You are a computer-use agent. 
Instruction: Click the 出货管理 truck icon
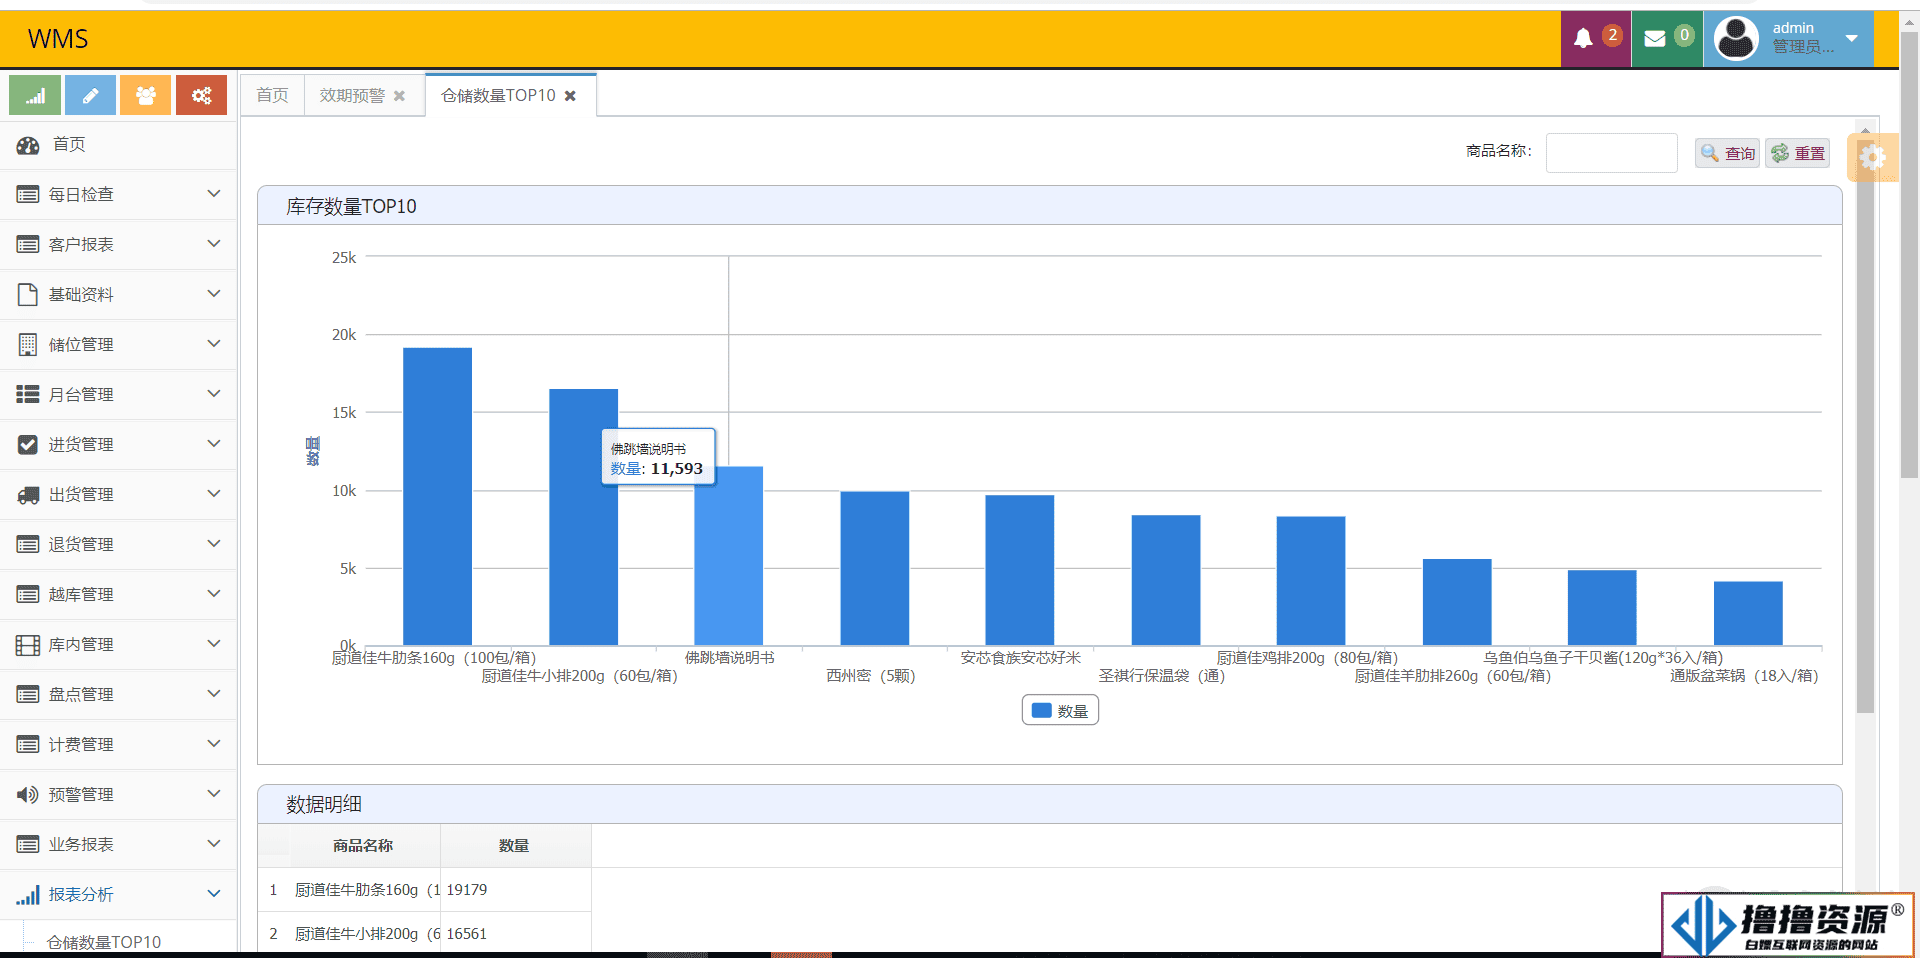pos(28,495)
